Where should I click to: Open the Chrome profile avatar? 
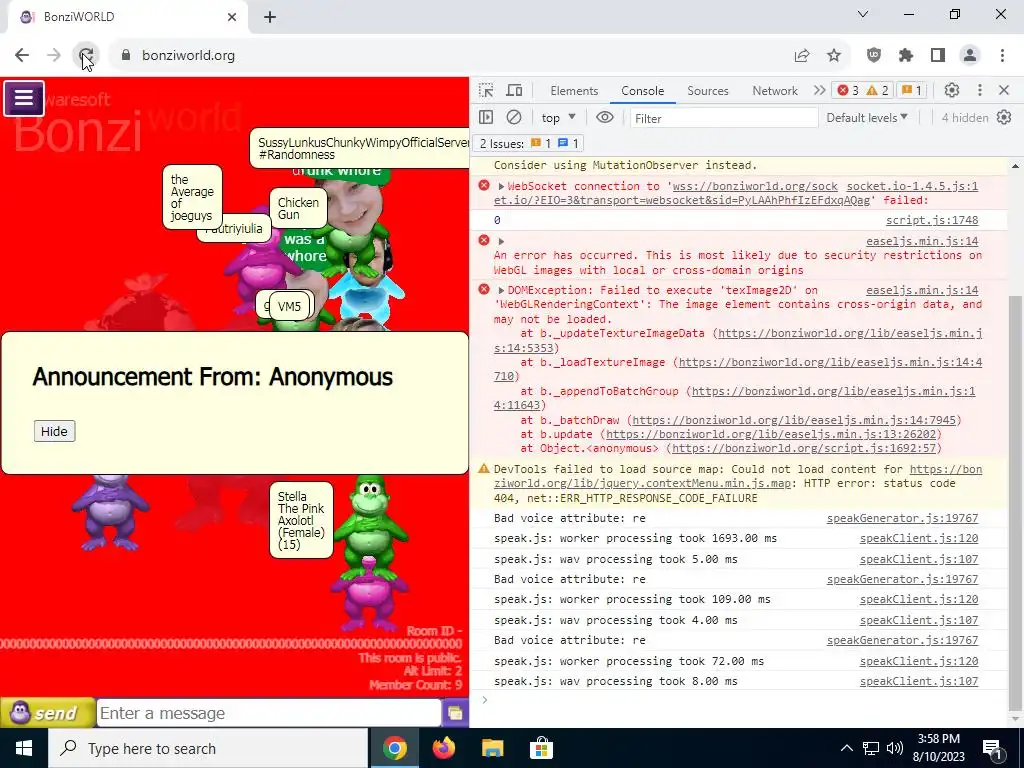click(x=970, y=56)
